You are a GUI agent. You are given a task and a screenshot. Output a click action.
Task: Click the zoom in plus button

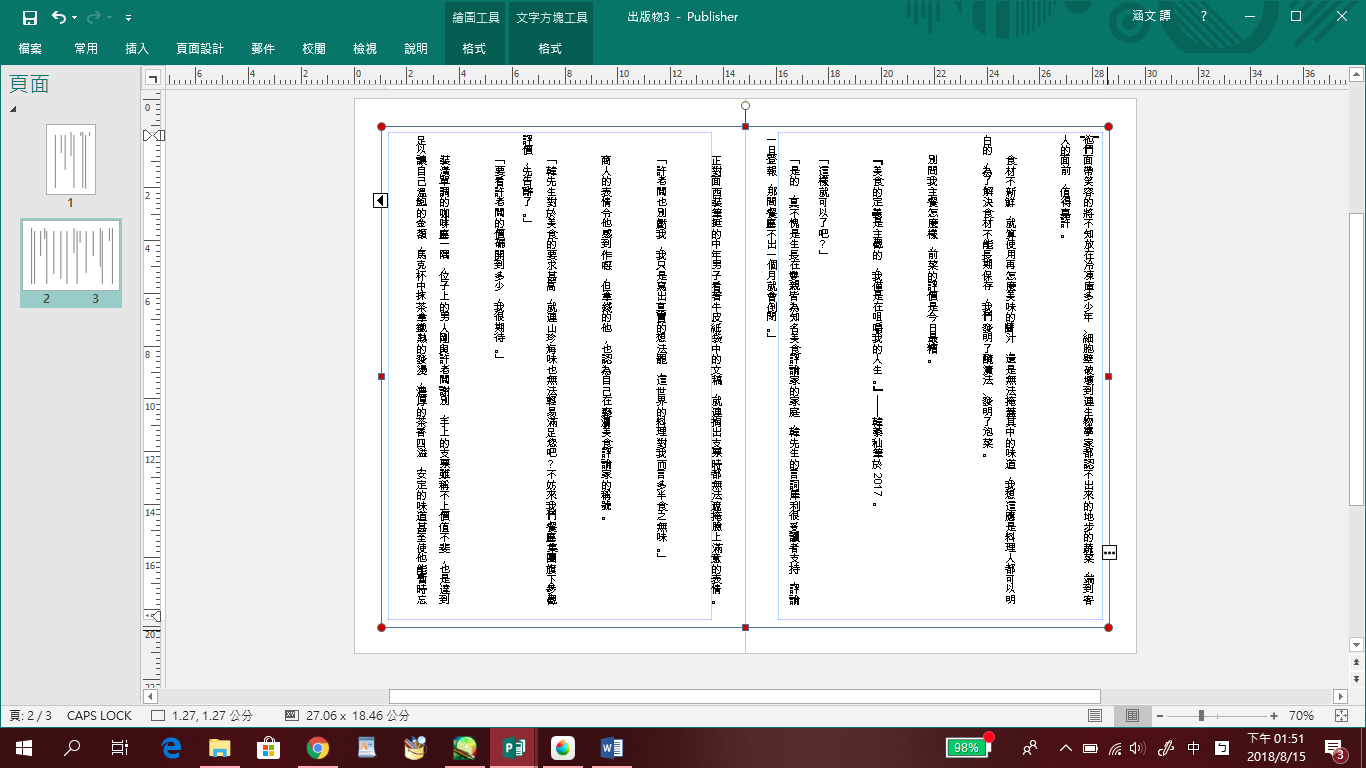pos(1273,716)
